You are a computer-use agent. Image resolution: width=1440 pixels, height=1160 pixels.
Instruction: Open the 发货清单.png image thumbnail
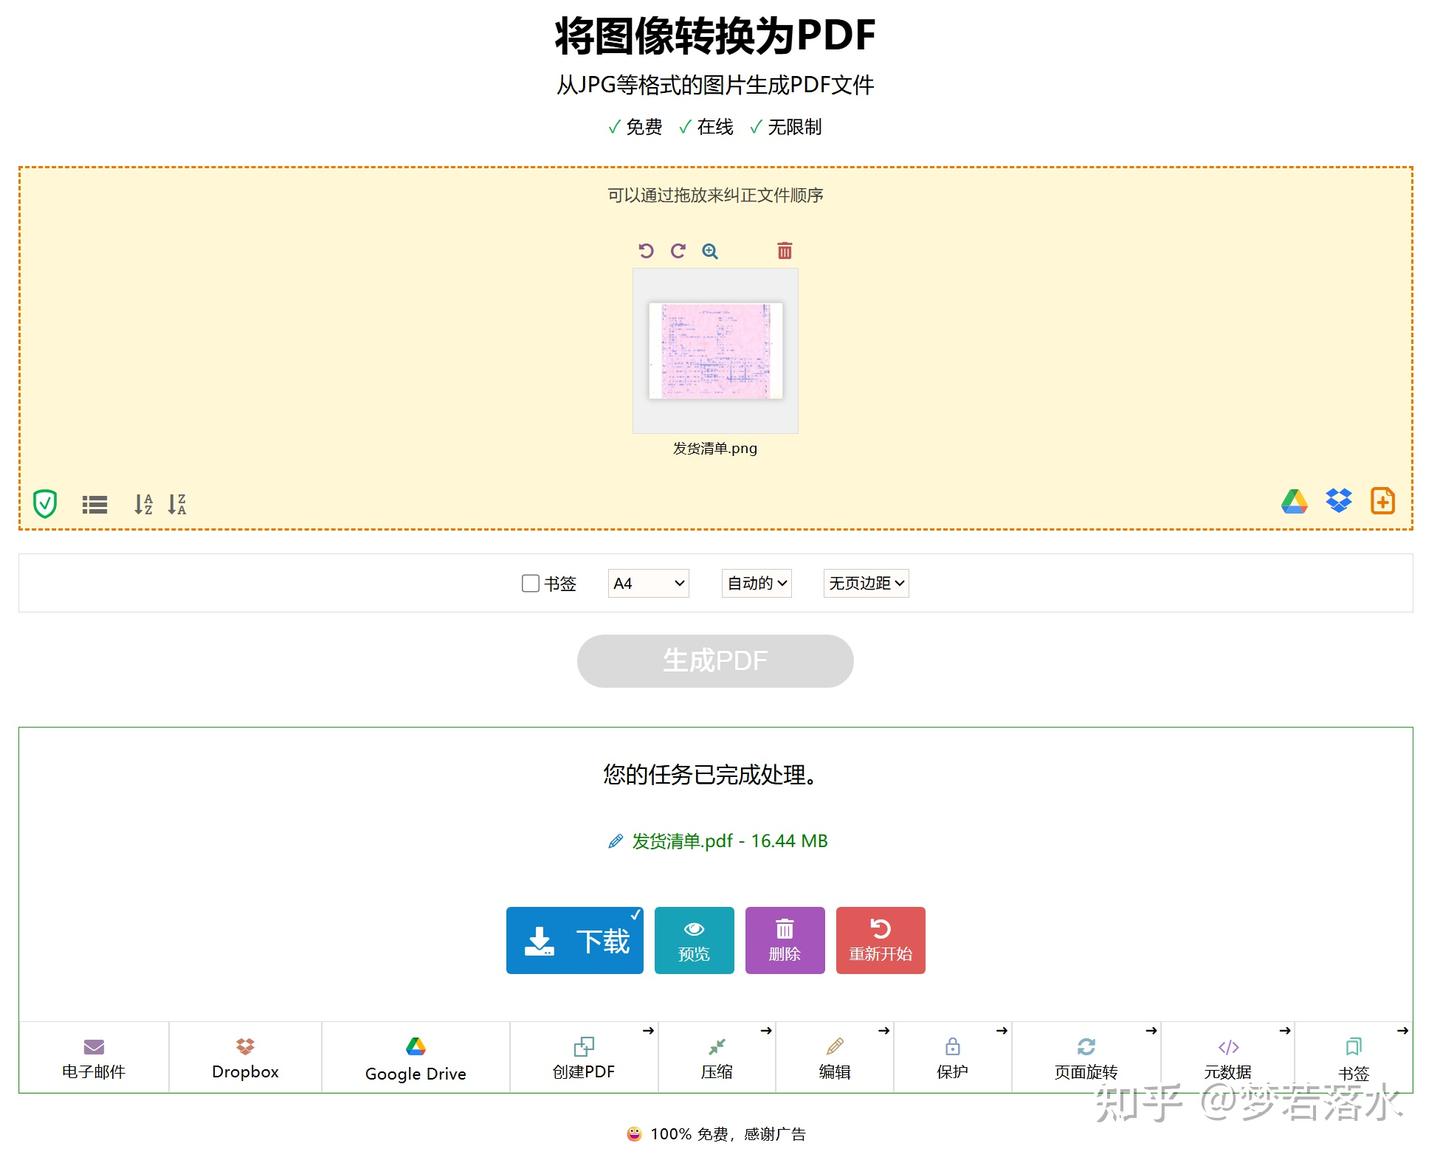click(x=716, y=351)
